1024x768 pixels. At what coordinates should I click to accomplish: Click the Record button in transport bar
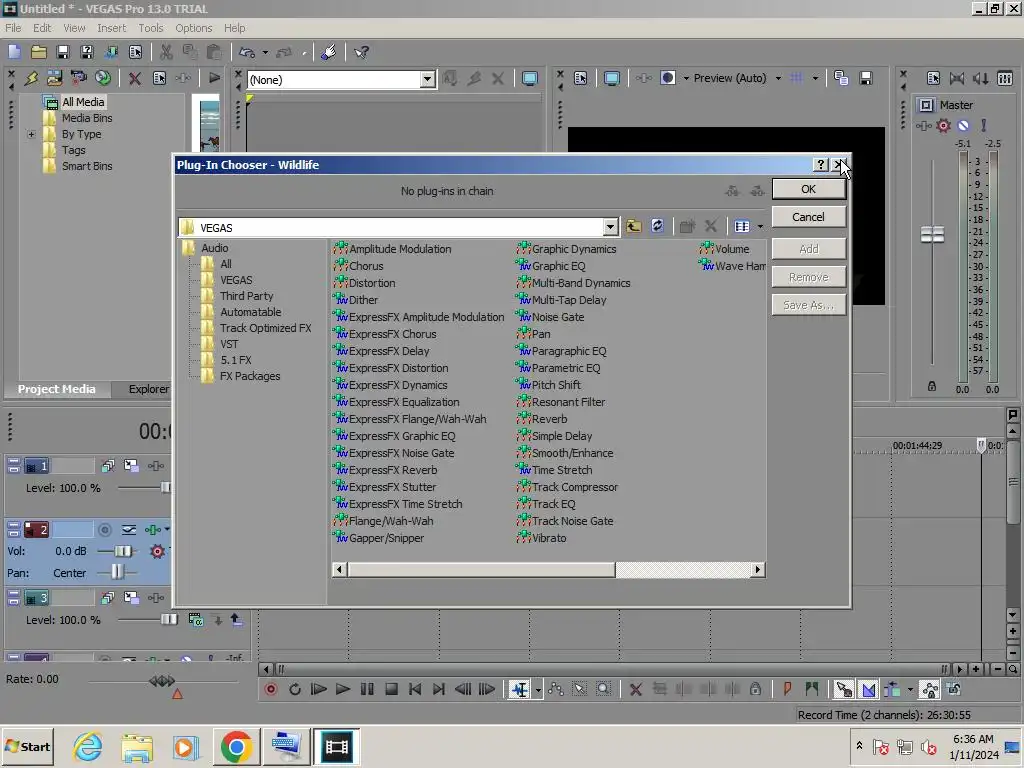coord(270,689)
